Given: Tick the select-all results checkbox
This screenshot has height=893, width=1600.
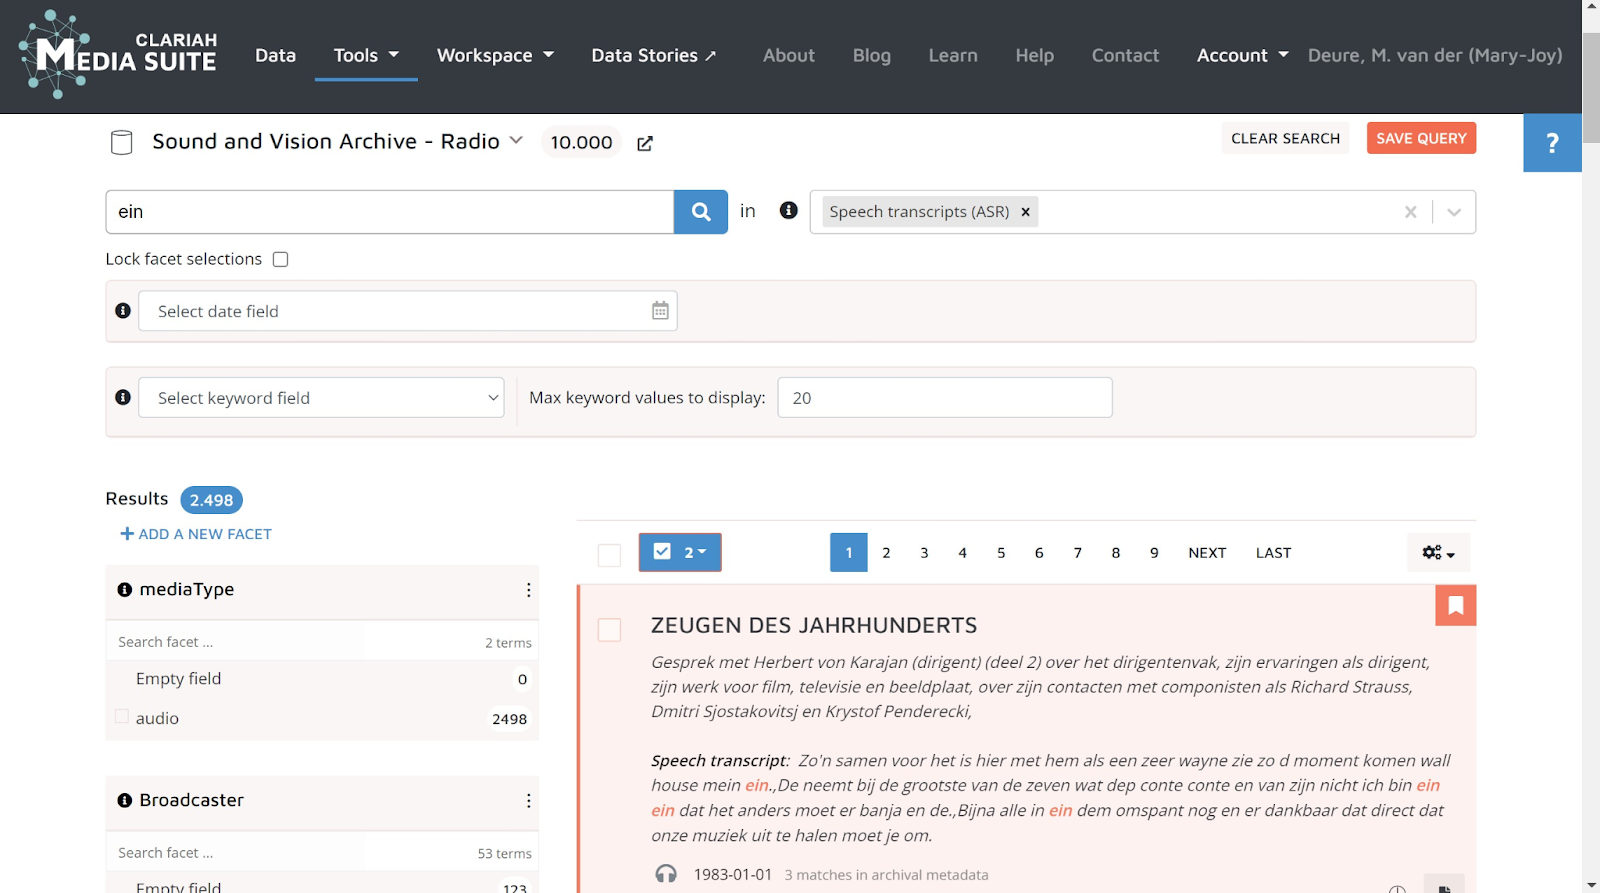Looking at the screenshot, I should click(x=609, y=555).
